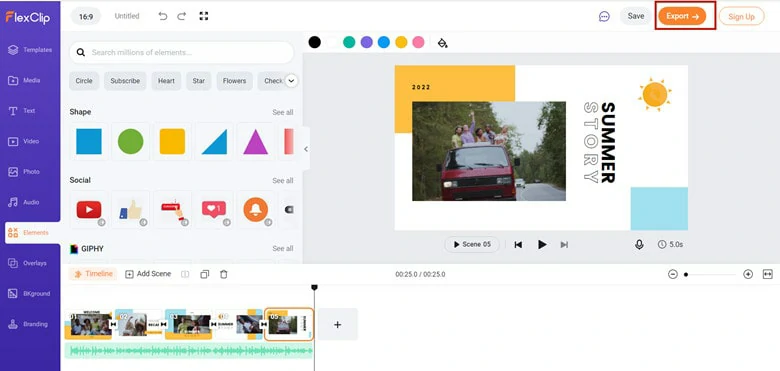The image size is (780, 371).
Task: Enter fullscreen preview mode
Action: click(x=203, y=16)
